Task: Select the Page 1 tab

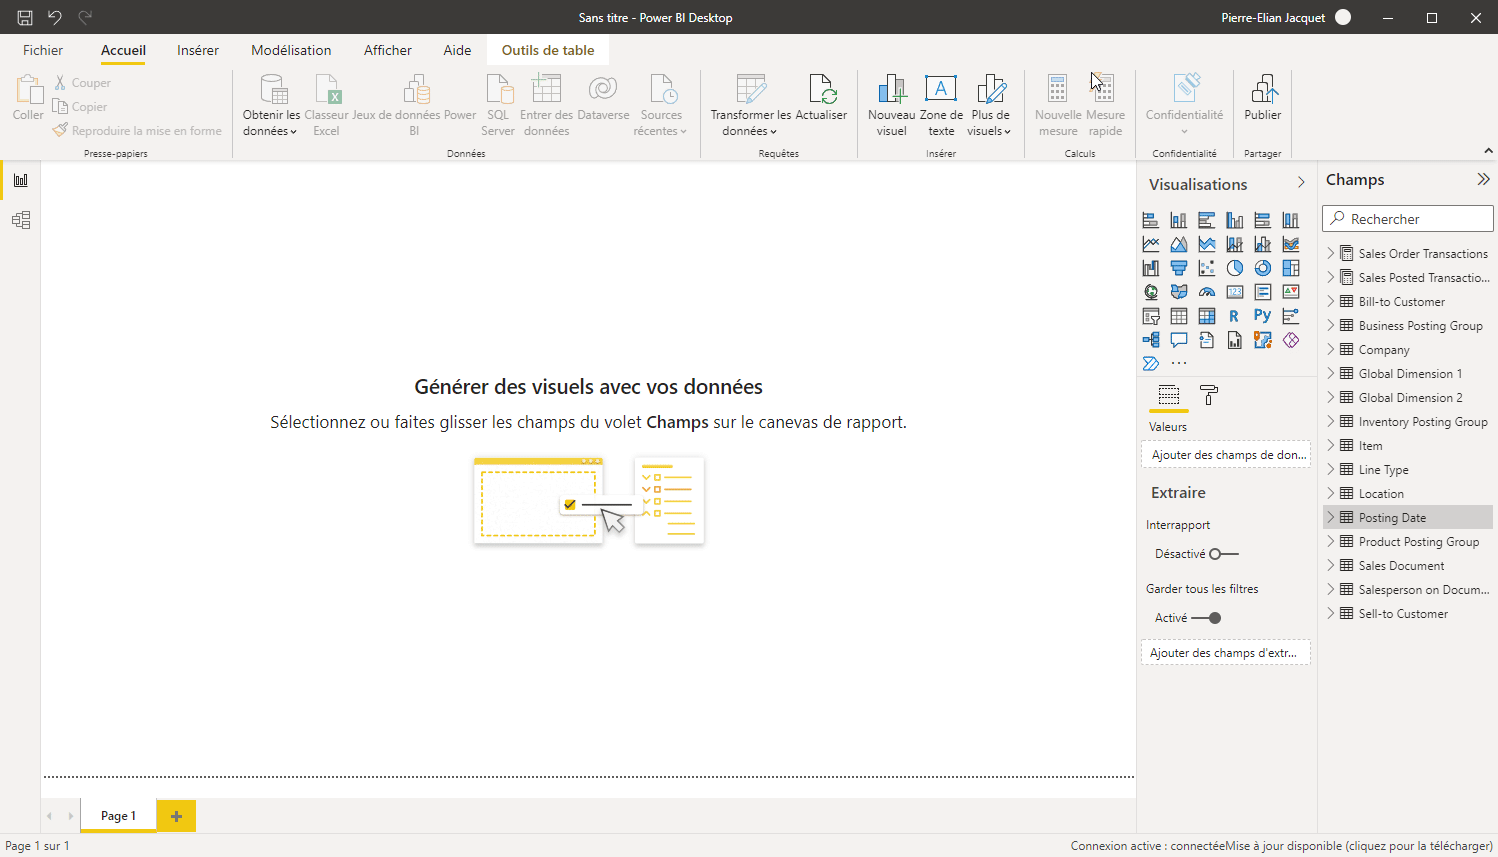Action: pos(118,816)
